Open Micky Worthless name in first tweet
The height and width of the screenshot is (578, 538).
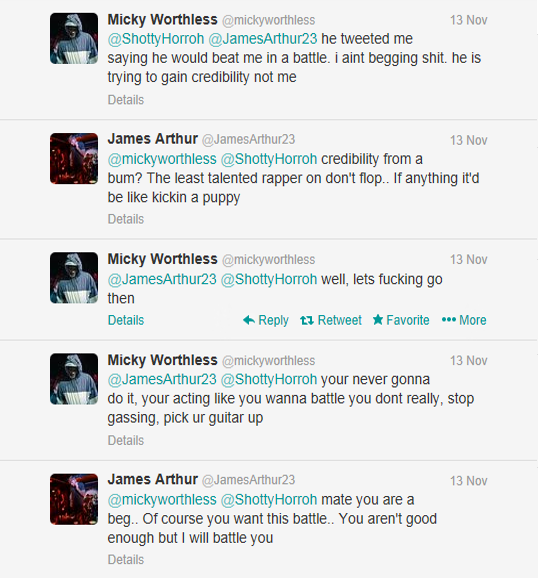(x=163, y=20)
